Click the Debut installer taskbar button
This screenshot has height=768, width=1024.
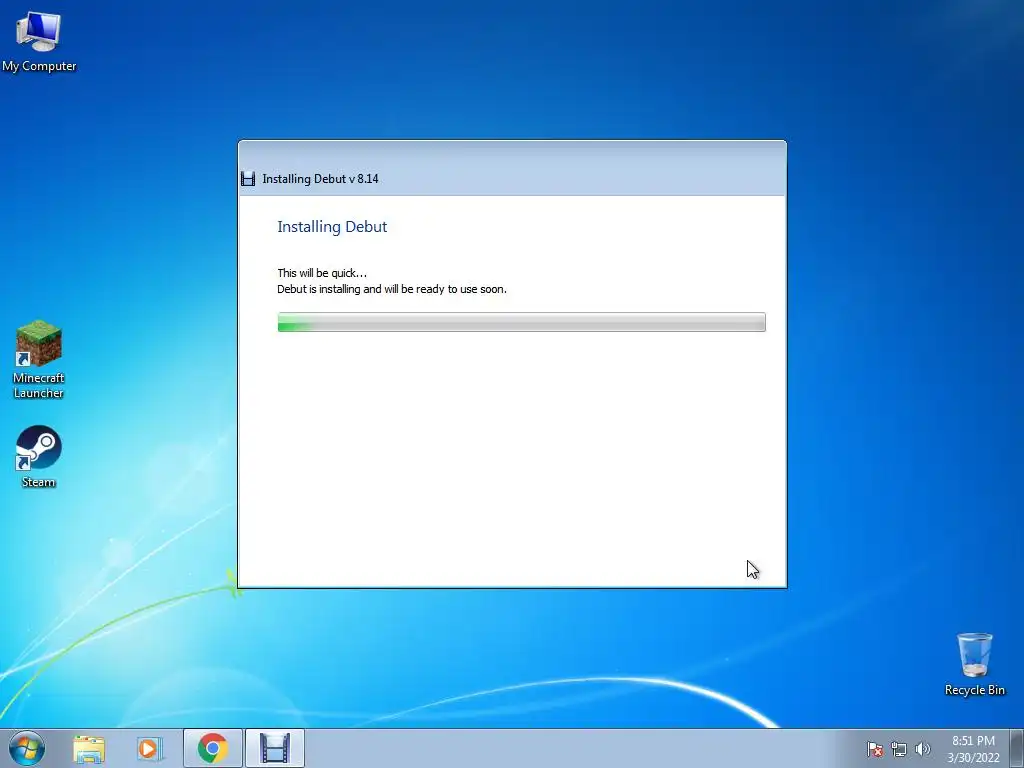(x=275, y=748)
